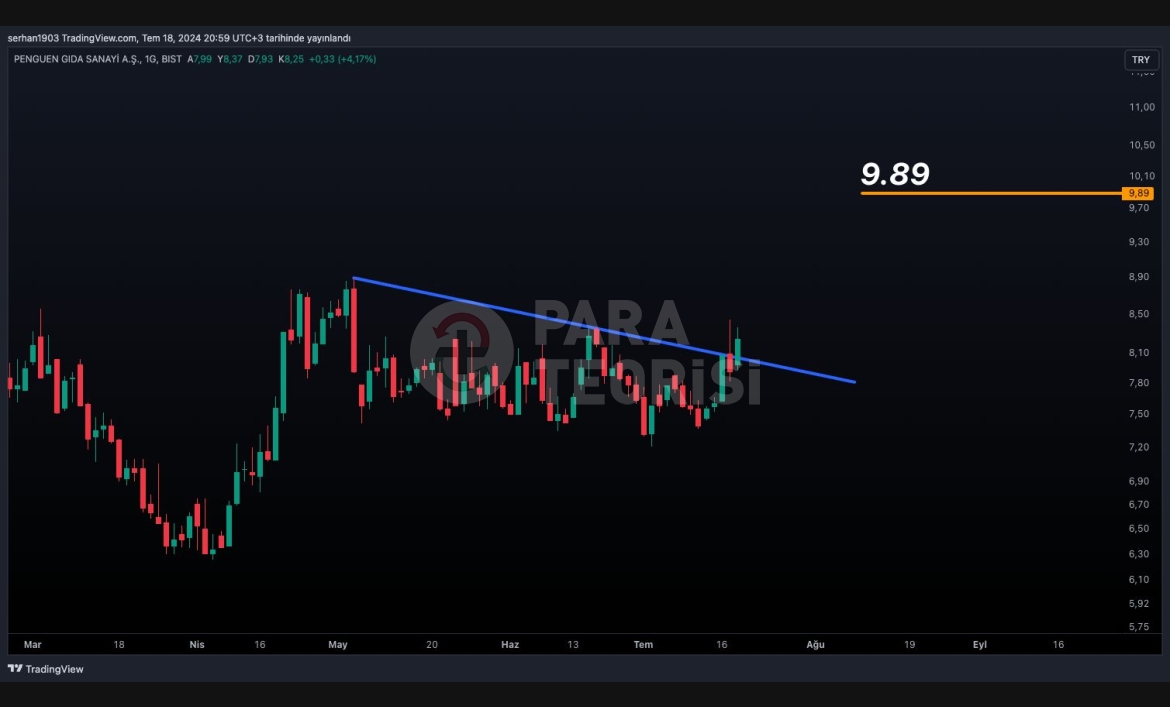This screenshot has width=1170, height=707.
Task: Click the low value D7,93
Action: pyautogui.click(x=260, y=59)
